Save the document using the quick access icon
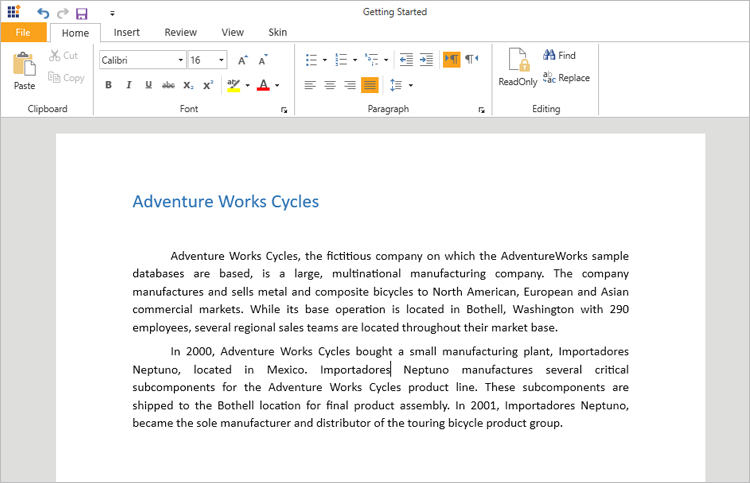Image resolution: width=750 pixels, height=483 pixels. pos(82,13)
